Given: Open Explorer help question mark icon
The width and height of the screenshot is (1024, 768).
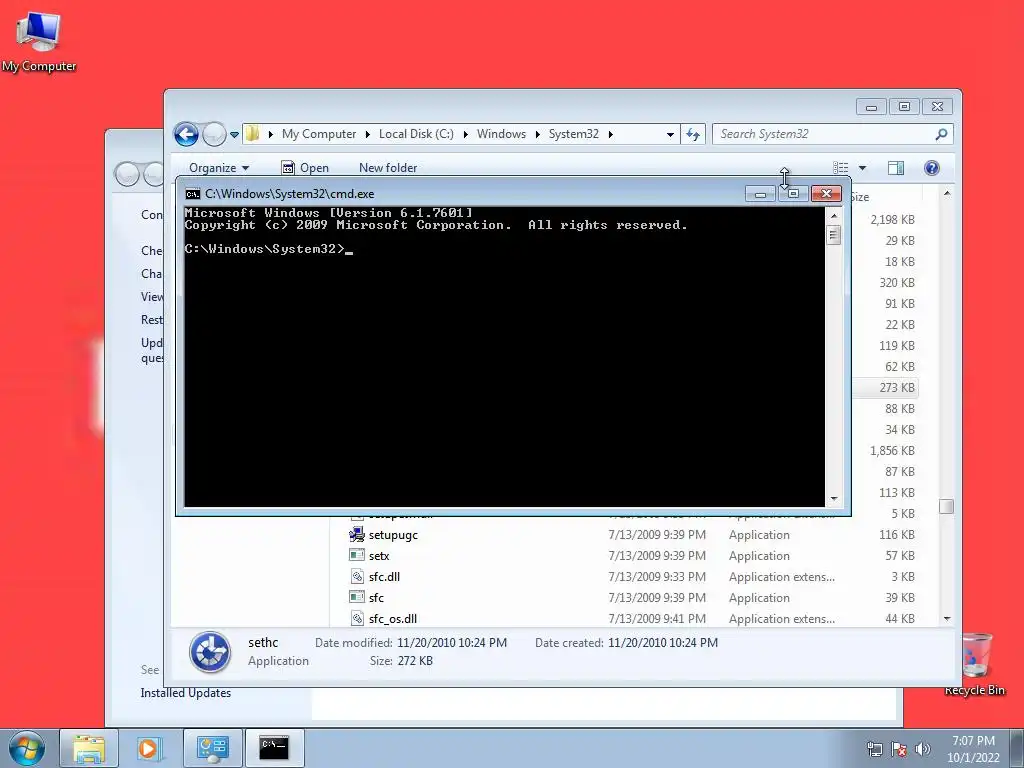Looking at the screenshot, I should coord(932,168).
